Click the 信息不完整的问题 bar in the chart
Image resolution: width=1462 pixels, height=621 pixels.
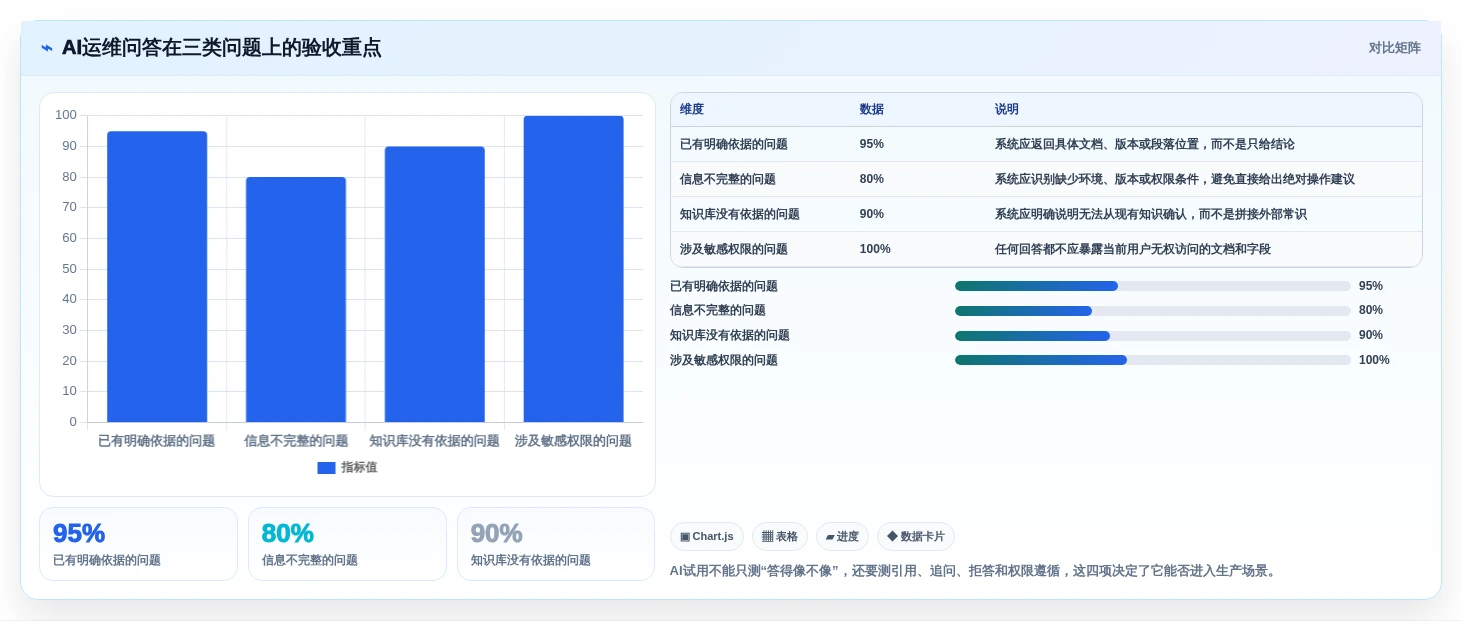click(x=296, y=300)
